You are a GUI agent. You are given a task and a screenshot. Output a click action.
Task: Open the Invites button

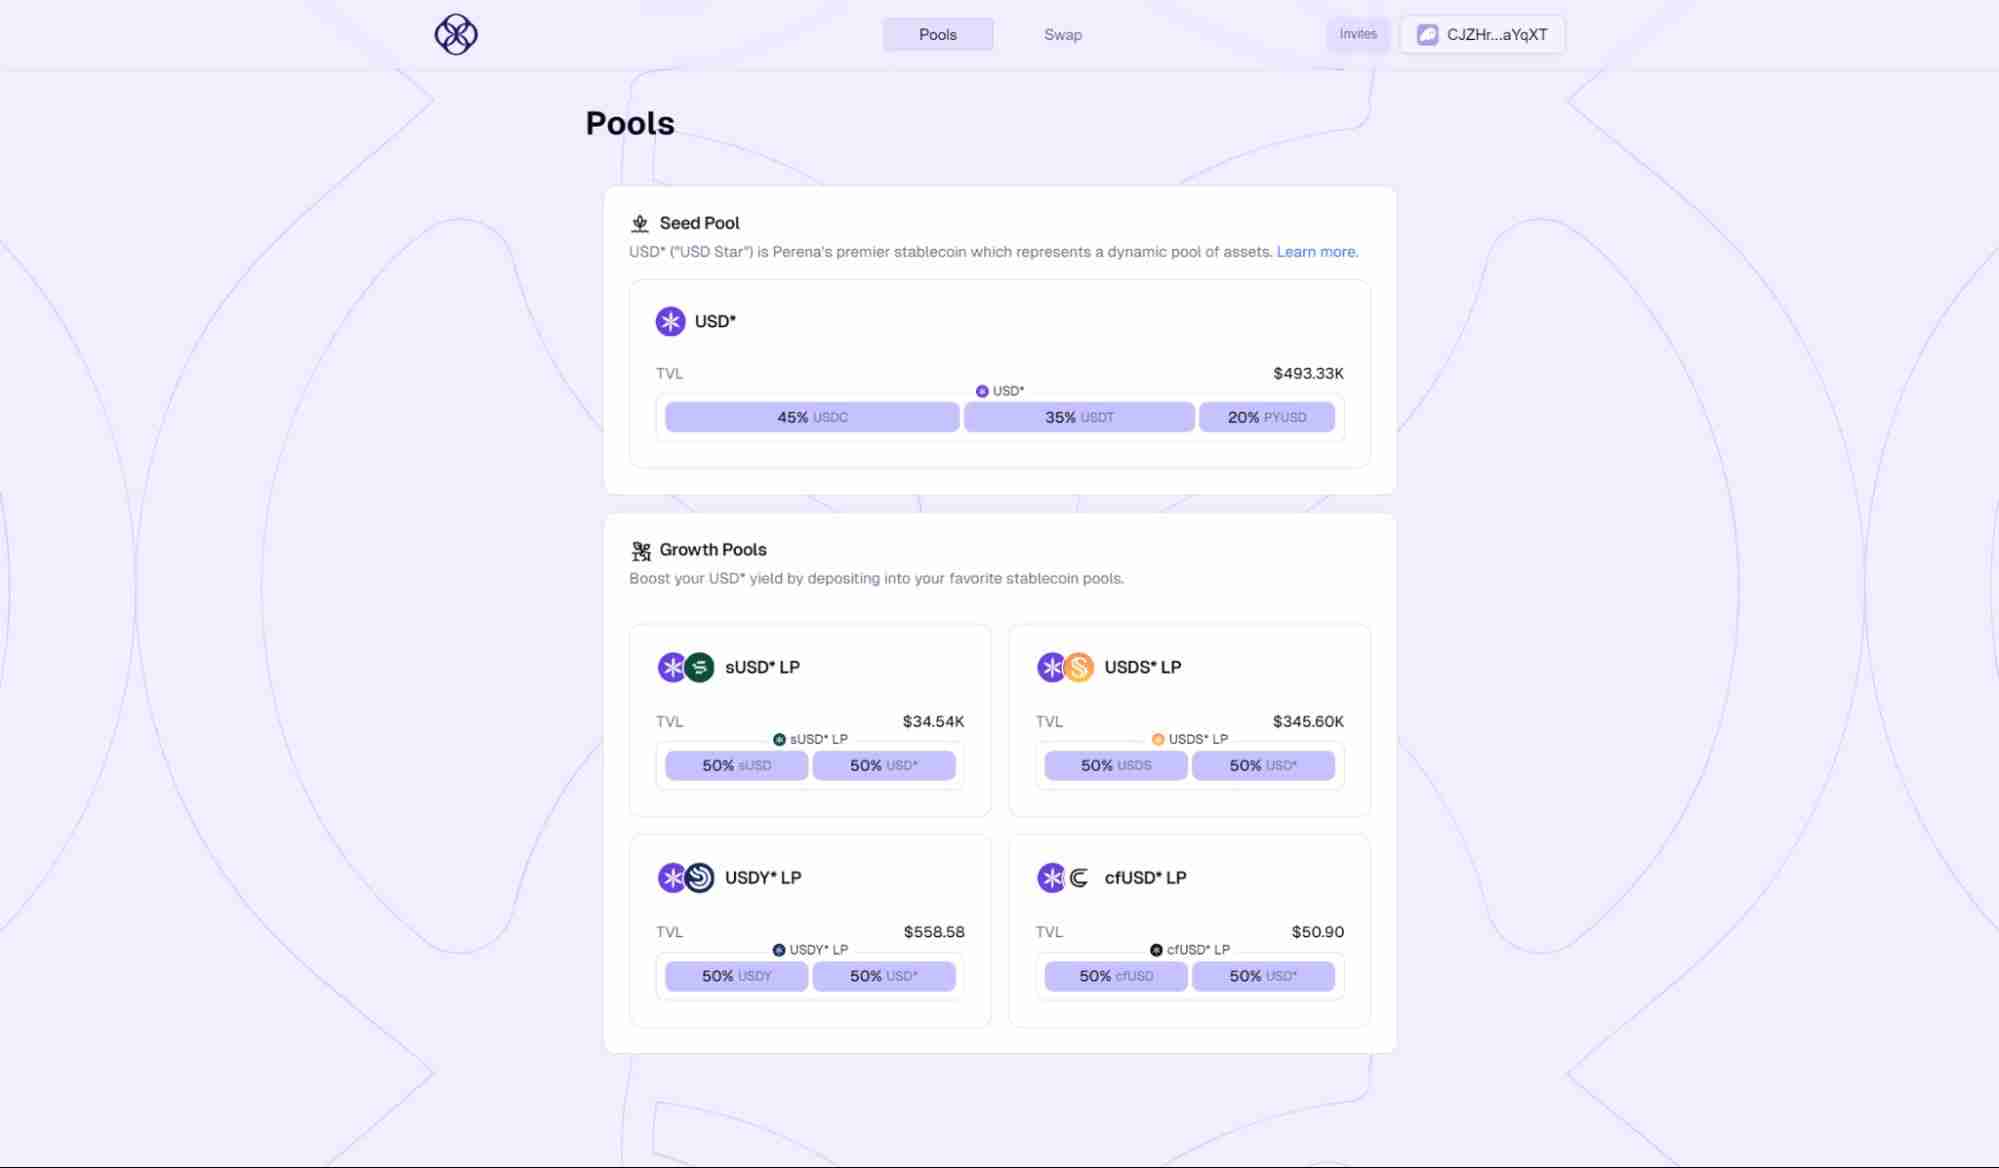pos(1358,34)
